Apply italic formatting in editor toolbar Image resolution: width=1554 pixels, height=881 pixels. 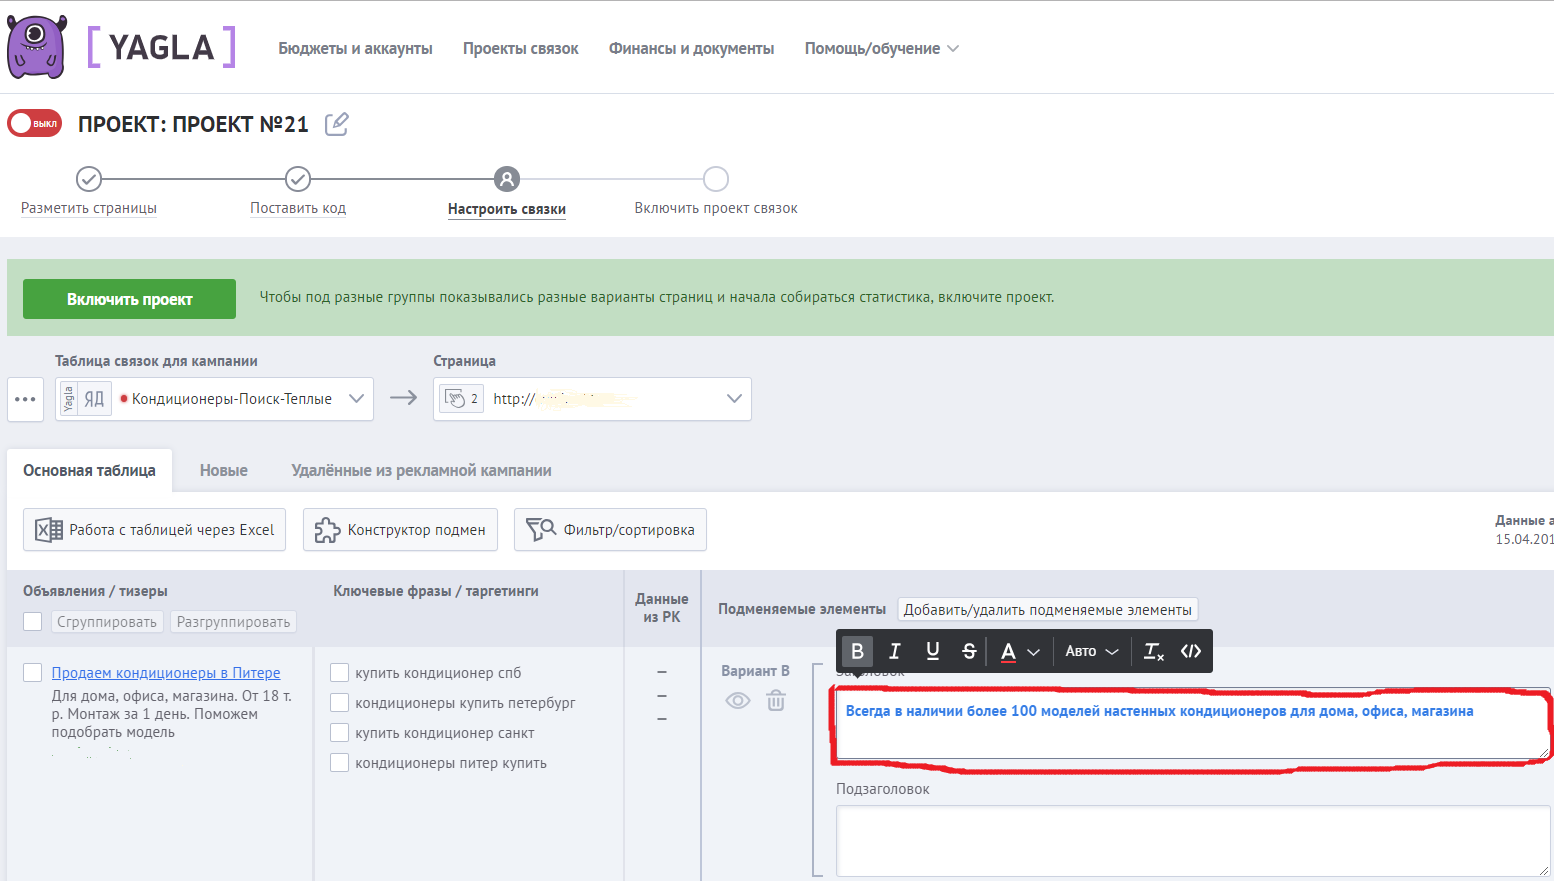(895, 651)
